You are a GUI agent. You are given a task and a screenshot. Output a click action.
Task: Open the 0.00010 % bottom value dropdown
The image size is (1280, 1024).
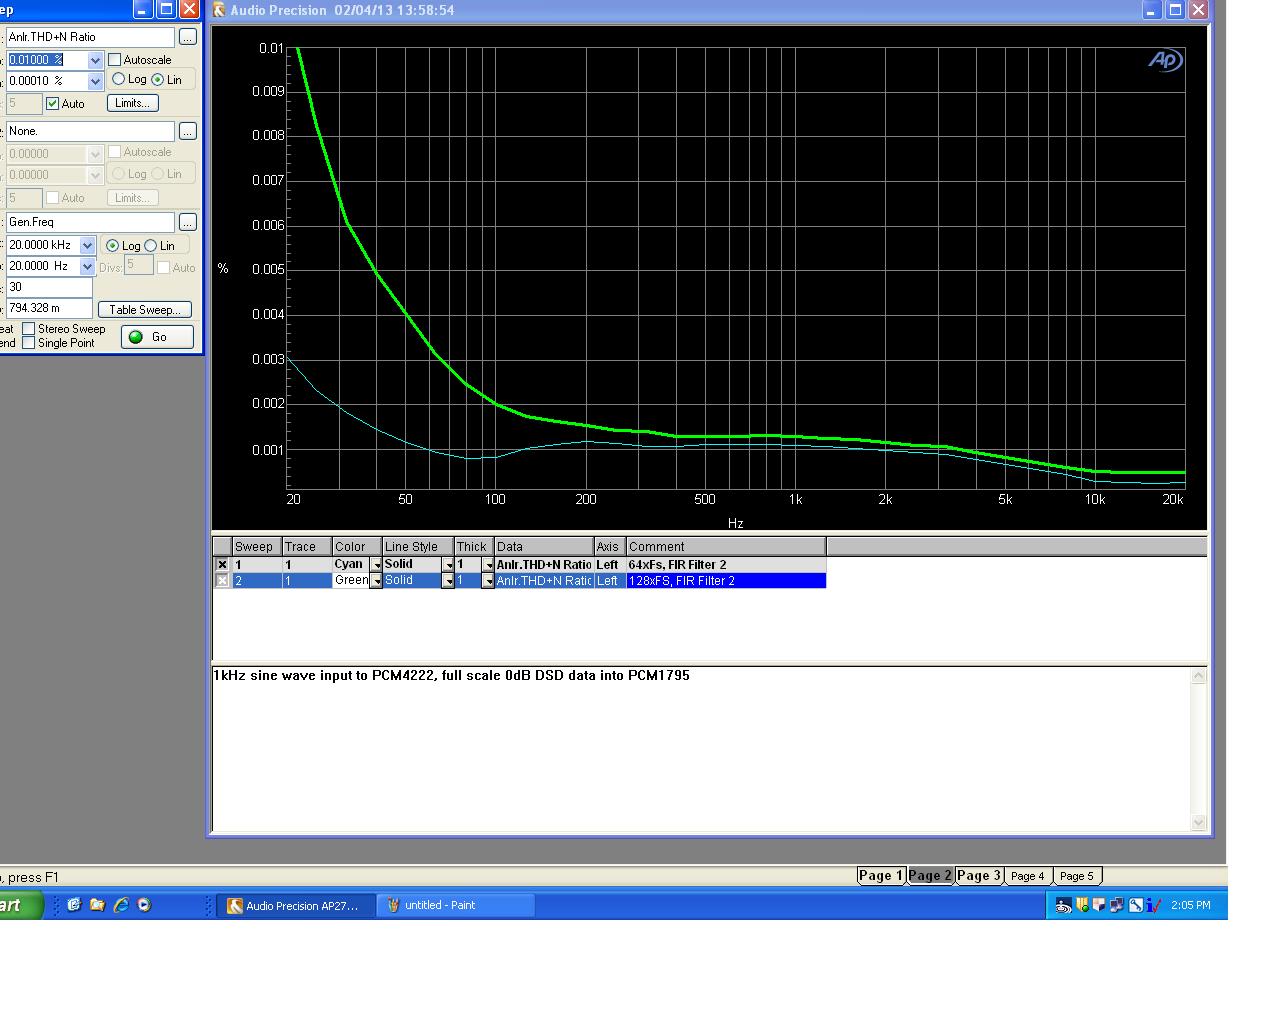click(95, 81)
